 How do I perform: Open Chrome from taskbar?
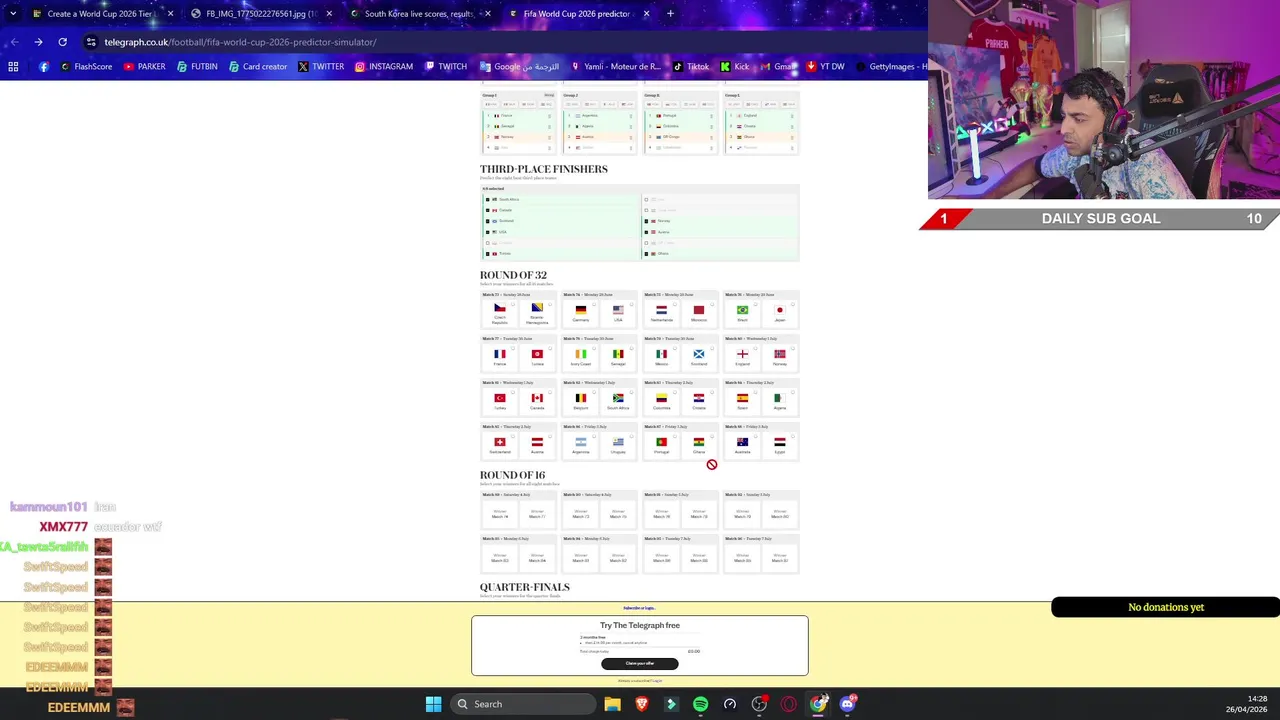818,704
